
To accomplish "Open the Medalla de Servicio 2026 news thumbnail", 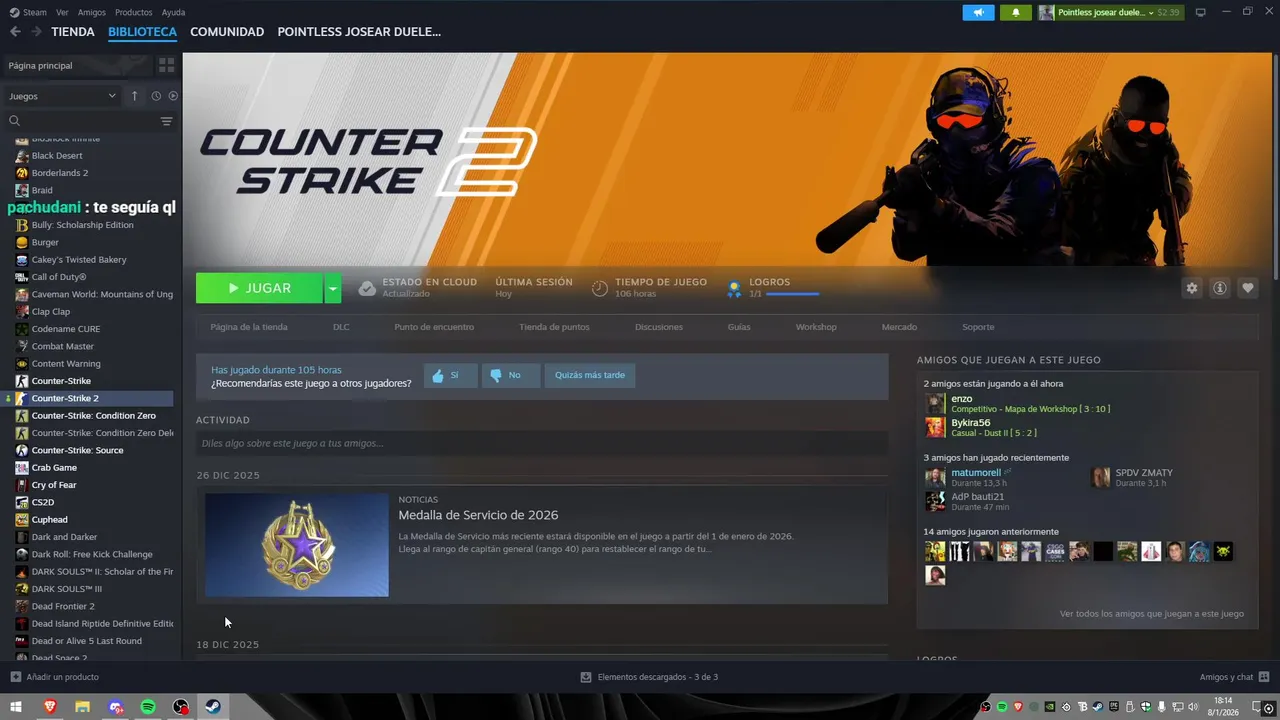I will (x=297, y=545).
